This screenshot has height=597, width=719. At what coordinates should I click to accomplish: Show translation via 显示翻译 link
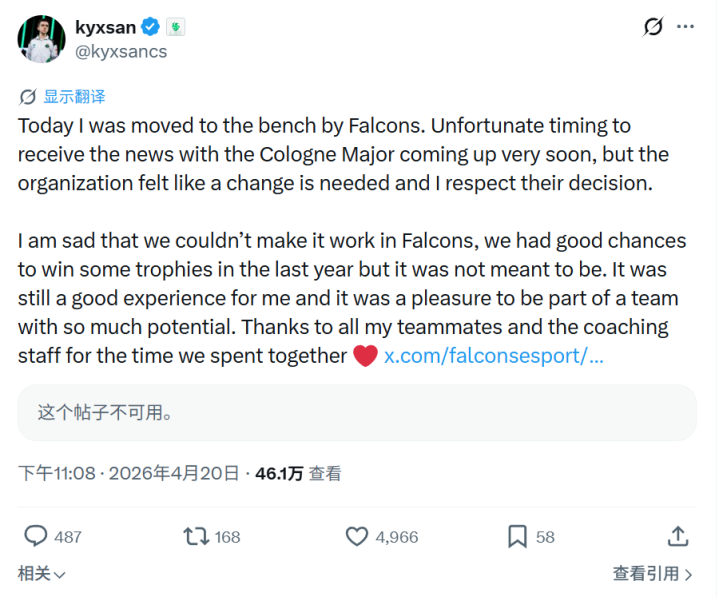click(x=74, y=97)
